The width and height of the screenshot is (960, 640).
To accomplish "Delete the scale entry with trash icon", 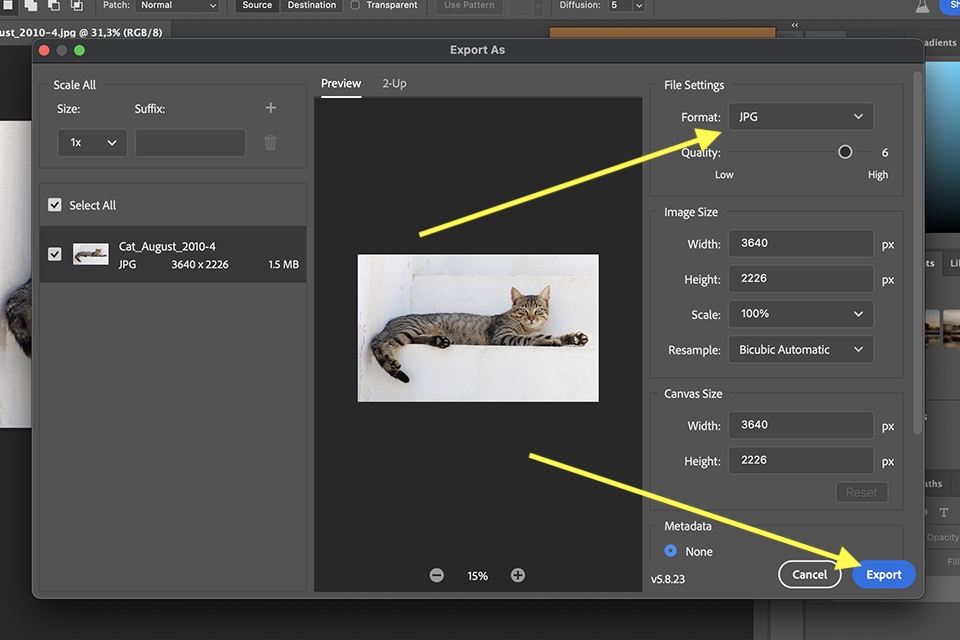I will pyautogui.click(x=270, y=143).
